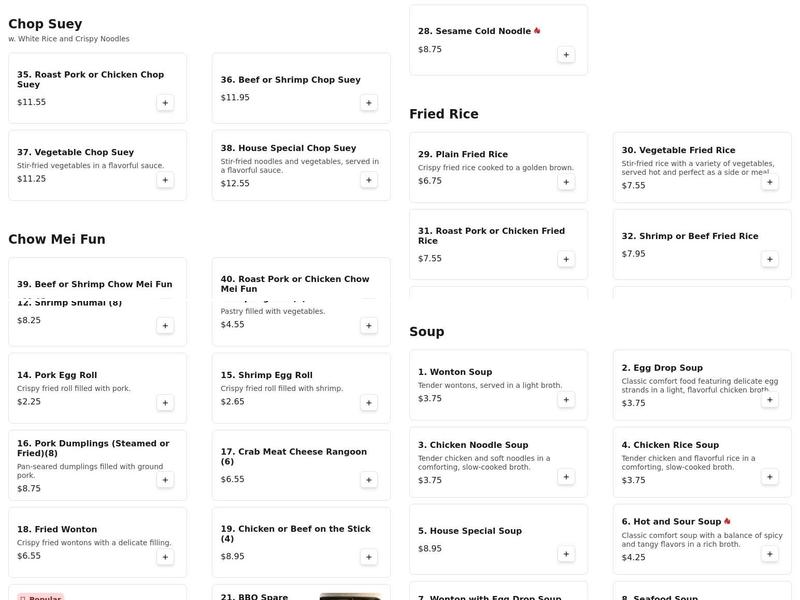
Task: Add Sesame Cold Noodle to cart
Action: point(566,55)
